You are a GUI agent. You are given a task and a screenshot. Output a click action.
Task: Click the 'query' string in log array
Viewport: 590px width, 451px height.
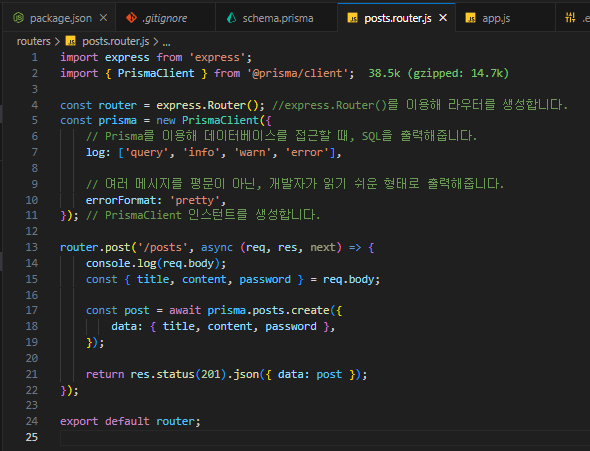pos(146,152)
